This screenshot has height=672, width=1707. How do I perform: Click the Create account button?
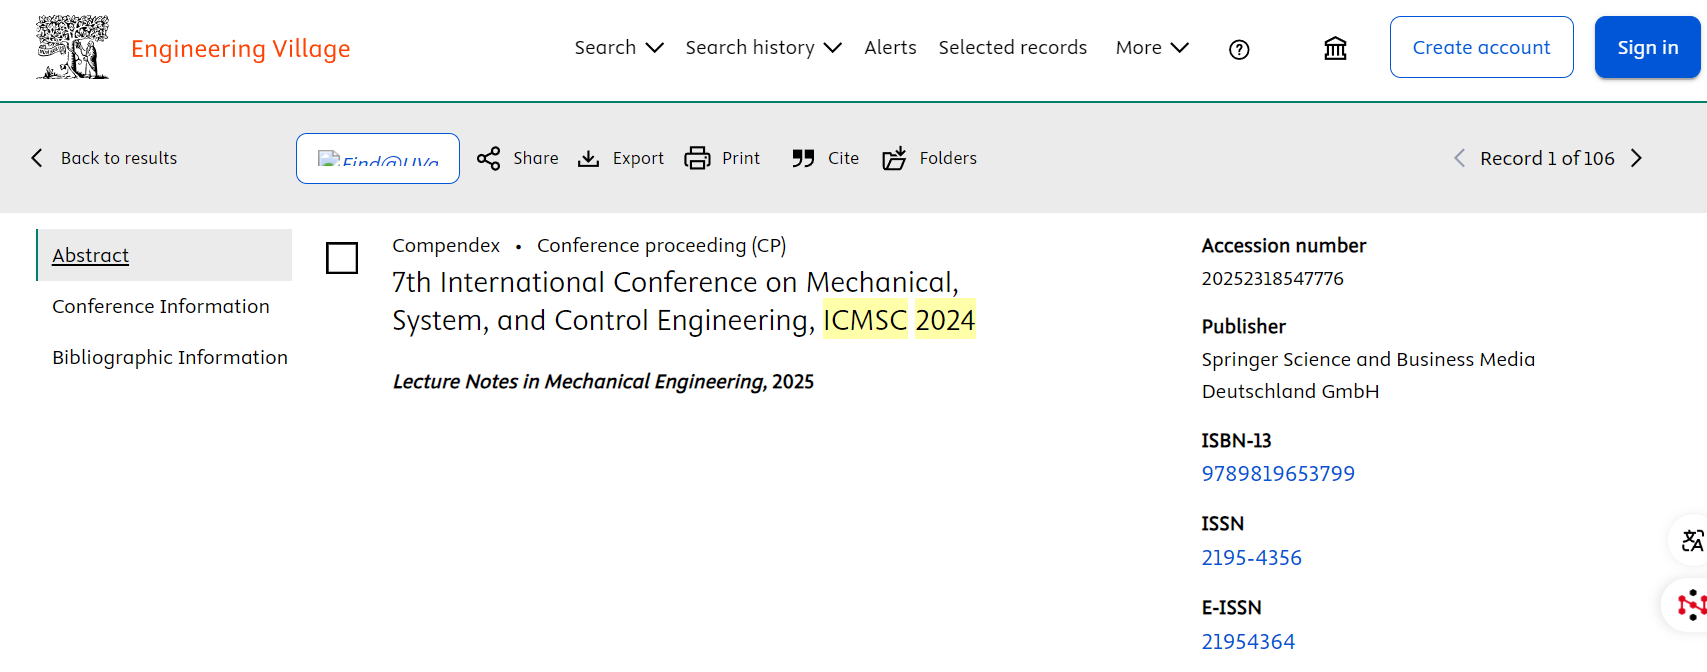pos(1481,47)
